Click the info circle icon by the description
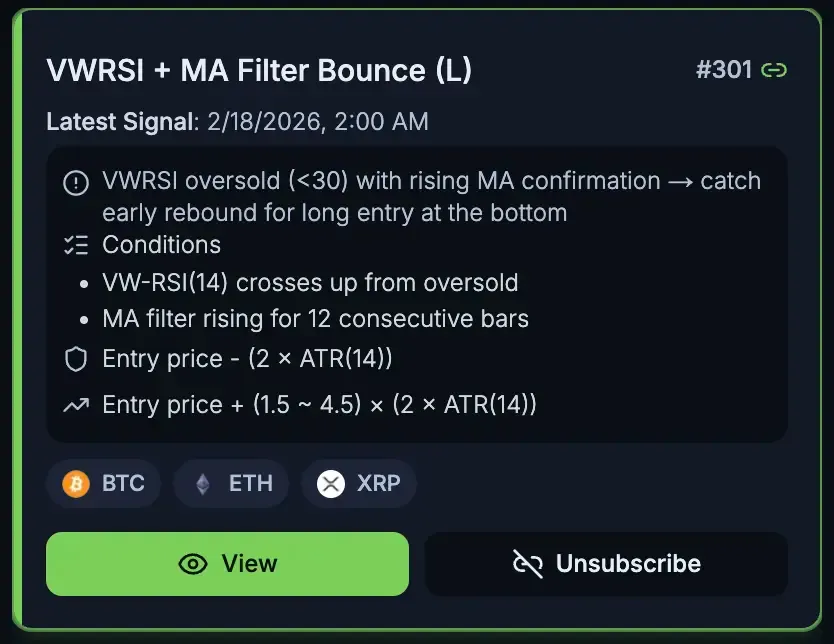 (75, 182)
